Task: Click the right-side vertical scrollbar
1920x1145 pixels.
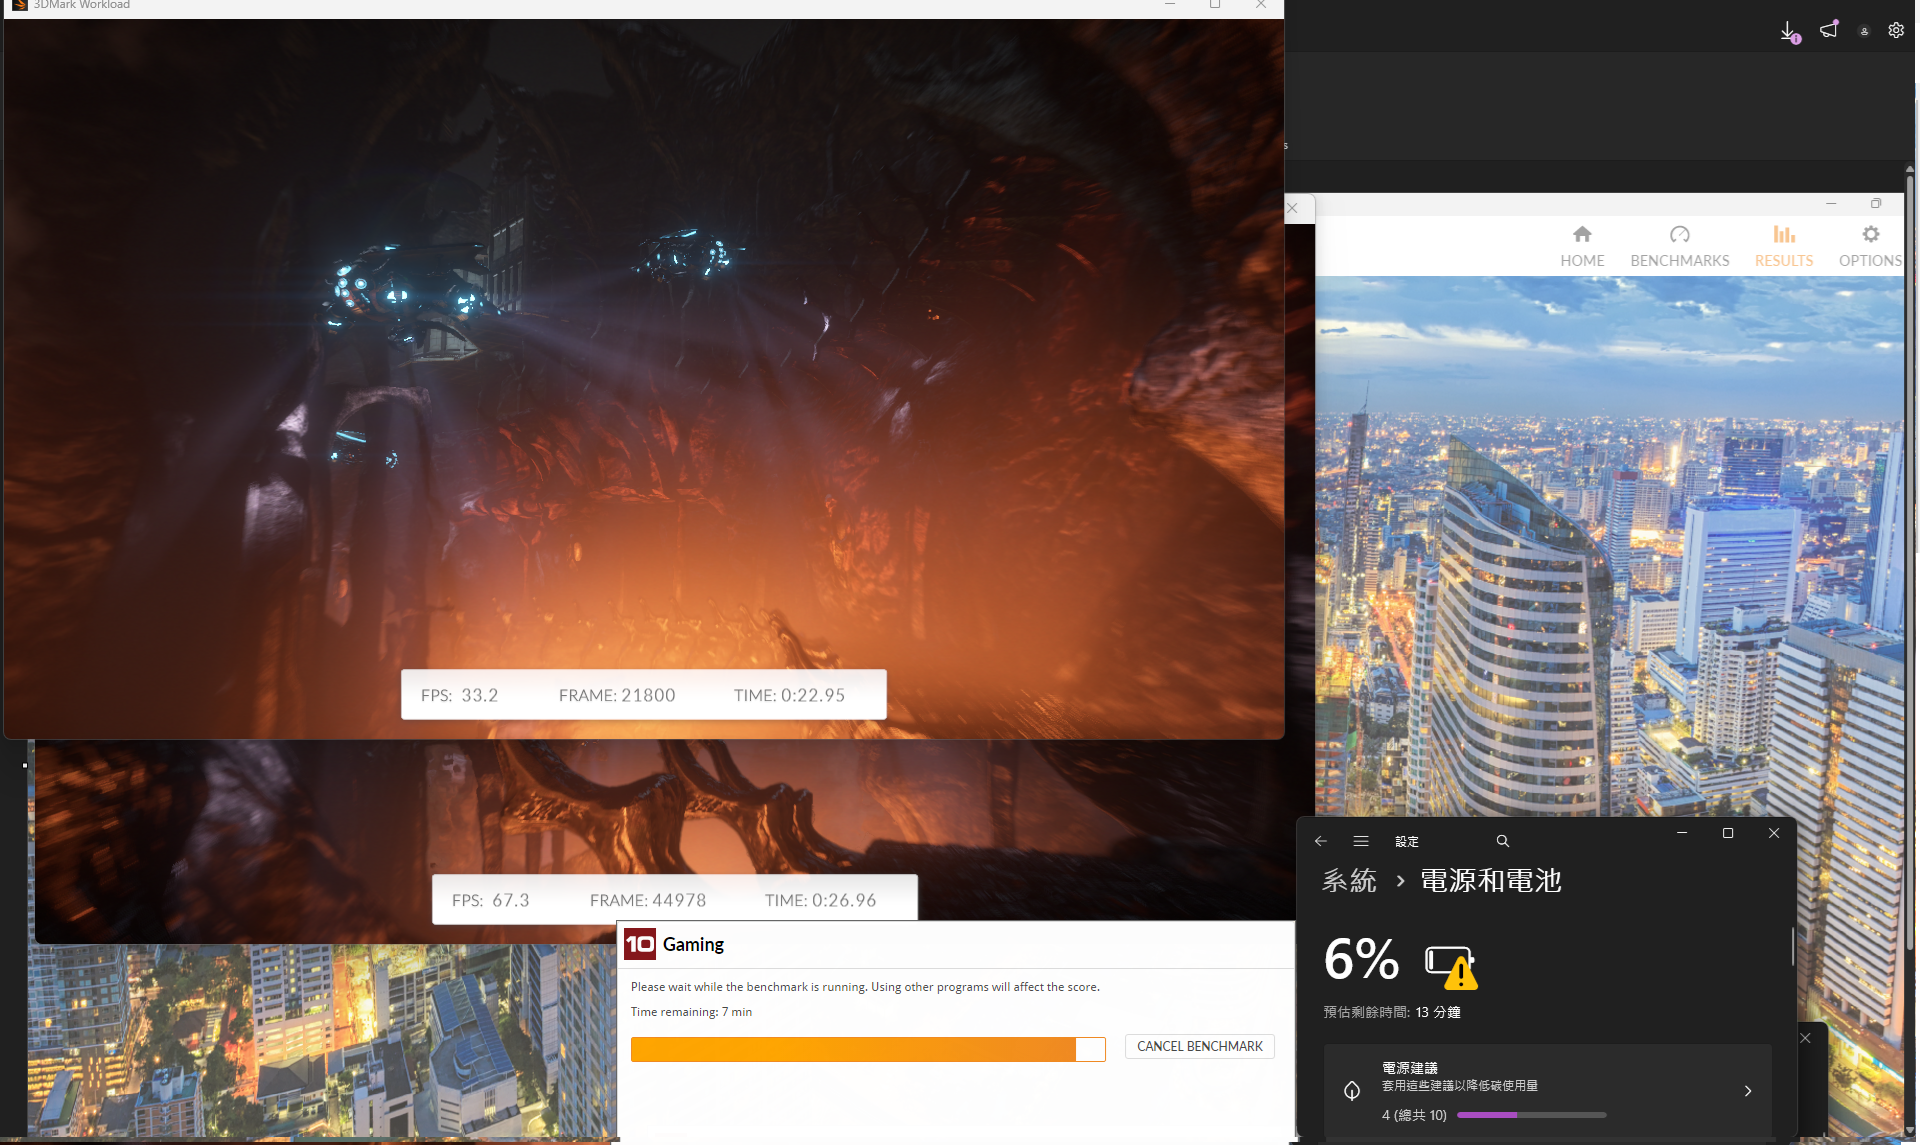Action: pos(1910,560)
